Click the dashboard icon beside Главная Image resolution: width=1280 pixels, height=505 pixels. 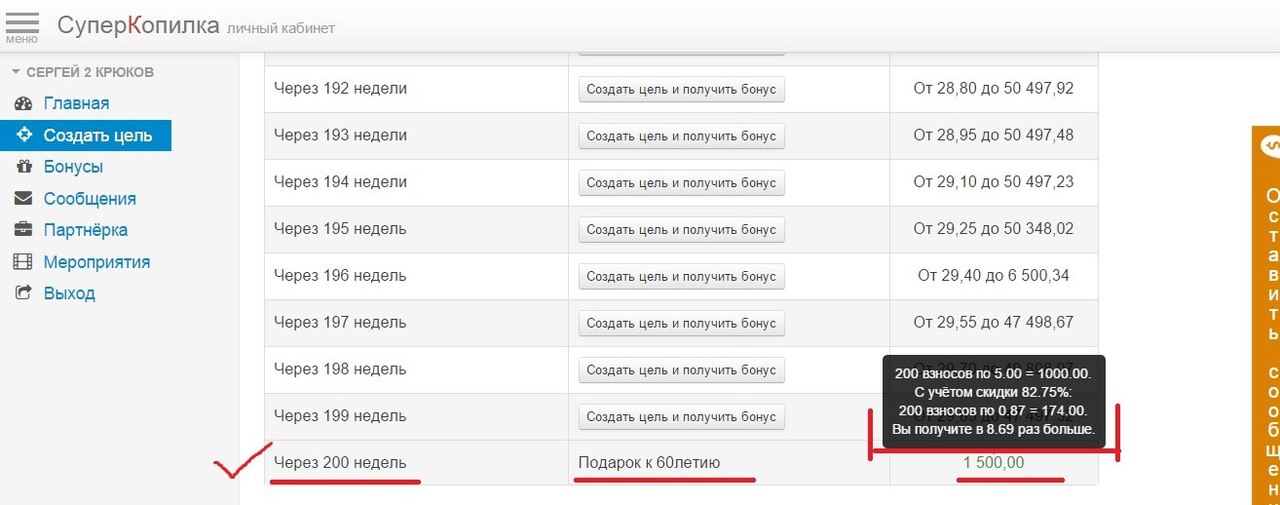point(24,104)
